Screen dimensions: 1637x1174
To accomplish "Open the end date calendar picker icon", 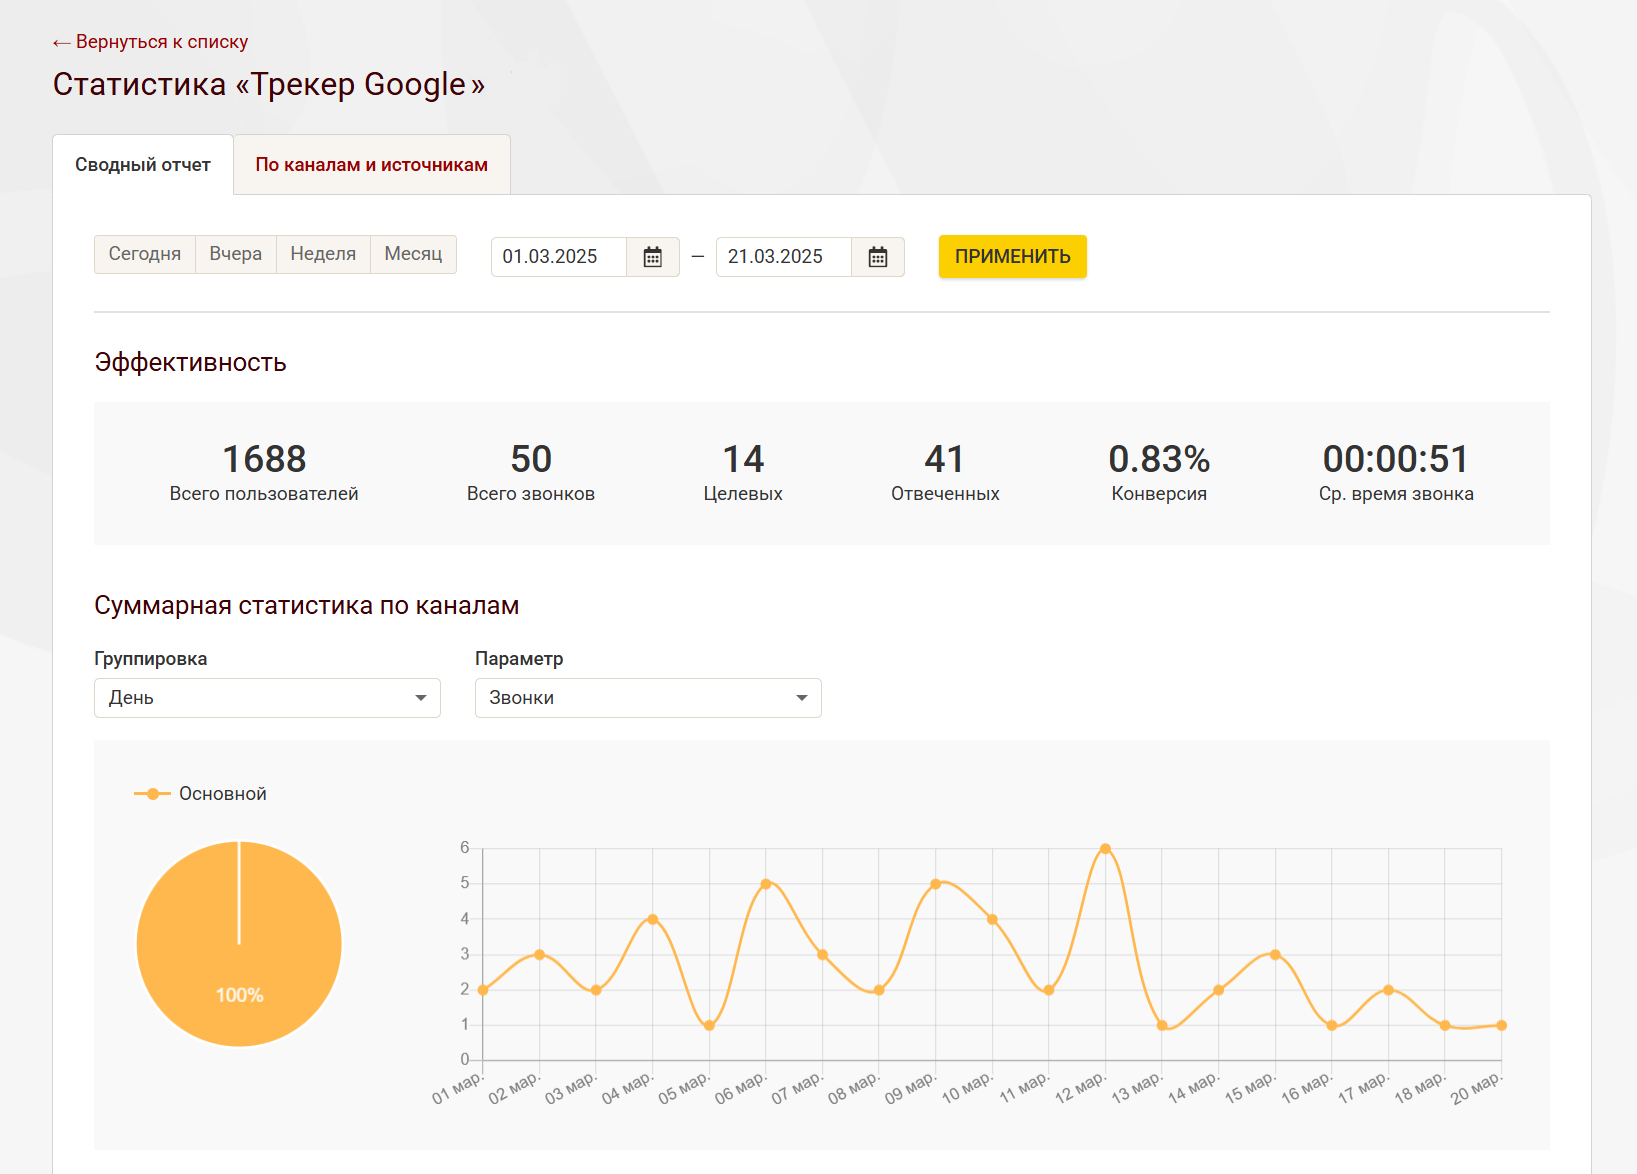I will 877,257.
